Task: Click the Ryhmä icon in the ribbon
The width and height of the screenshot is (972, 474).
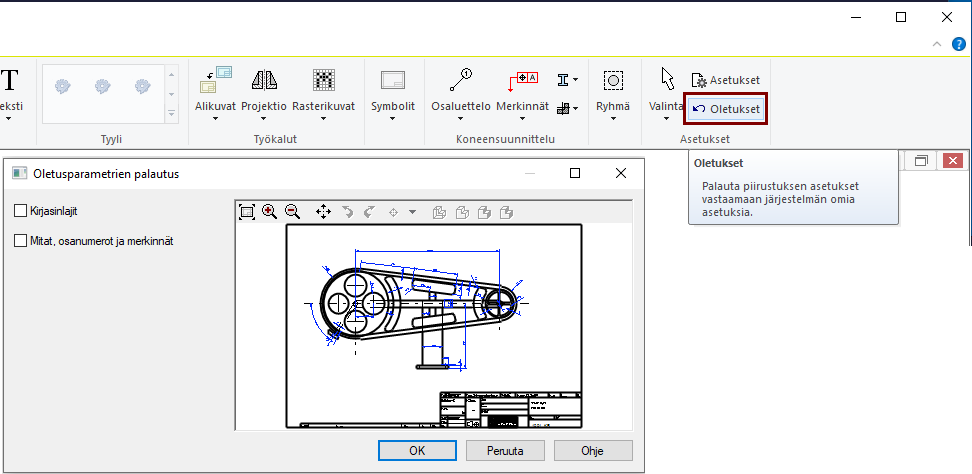Action: [613, 82]
